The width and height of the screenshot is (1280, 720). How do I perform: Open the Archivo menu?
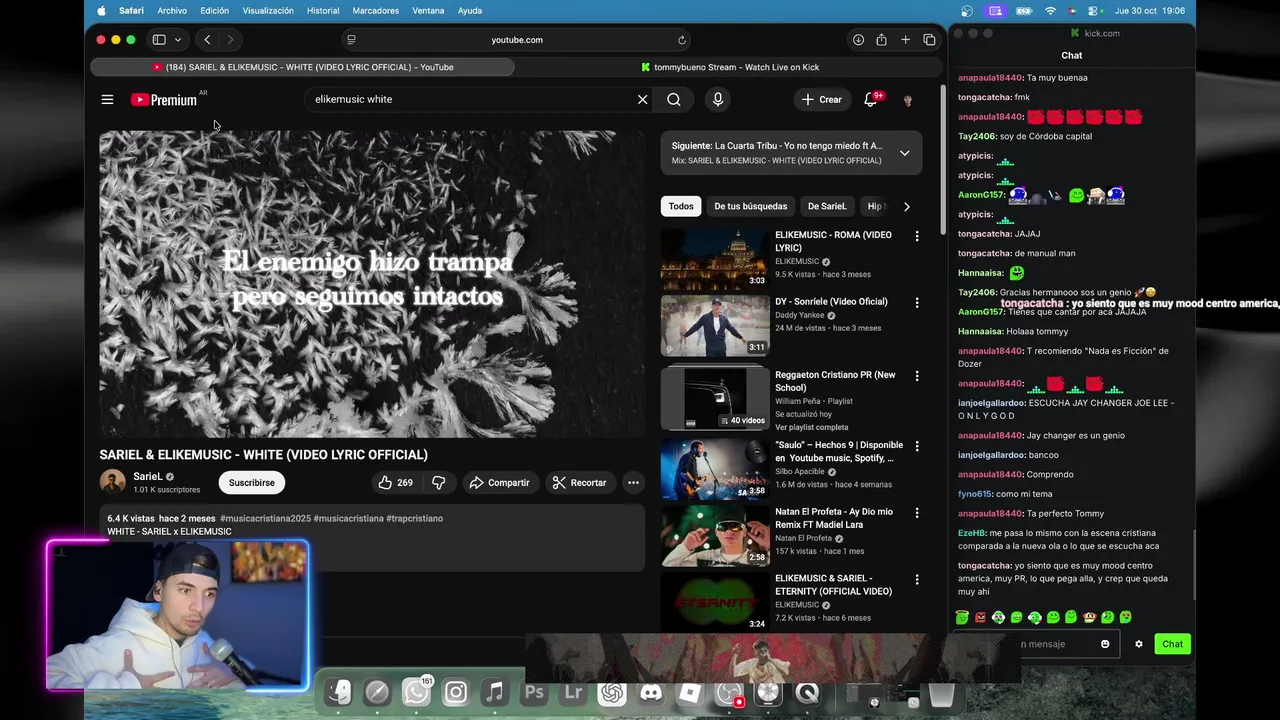pyautogui.click(x=172, y=11)
